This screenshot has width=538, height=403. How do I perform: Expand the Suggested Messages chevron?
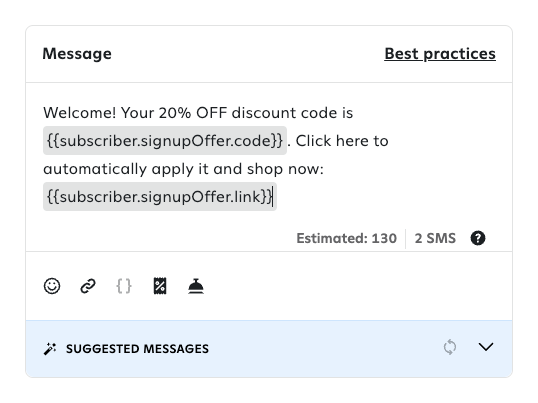pyautogui.click(x=486, y=347)
